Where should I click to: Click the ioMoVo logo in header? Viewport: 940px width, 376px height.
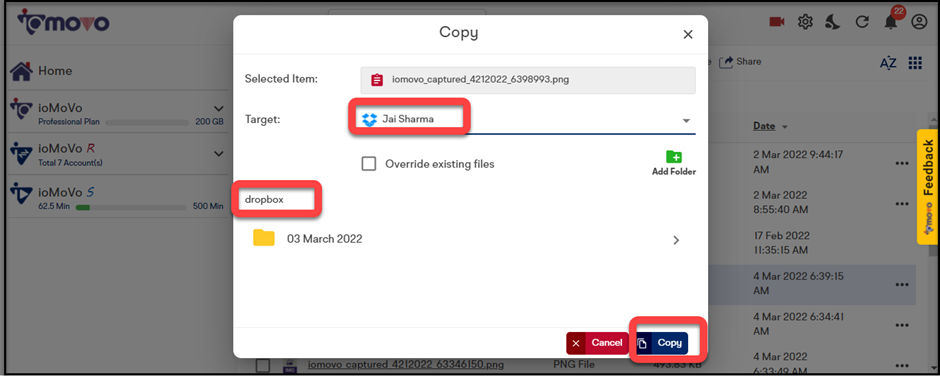pyautogui.click(x=63, y=22)
